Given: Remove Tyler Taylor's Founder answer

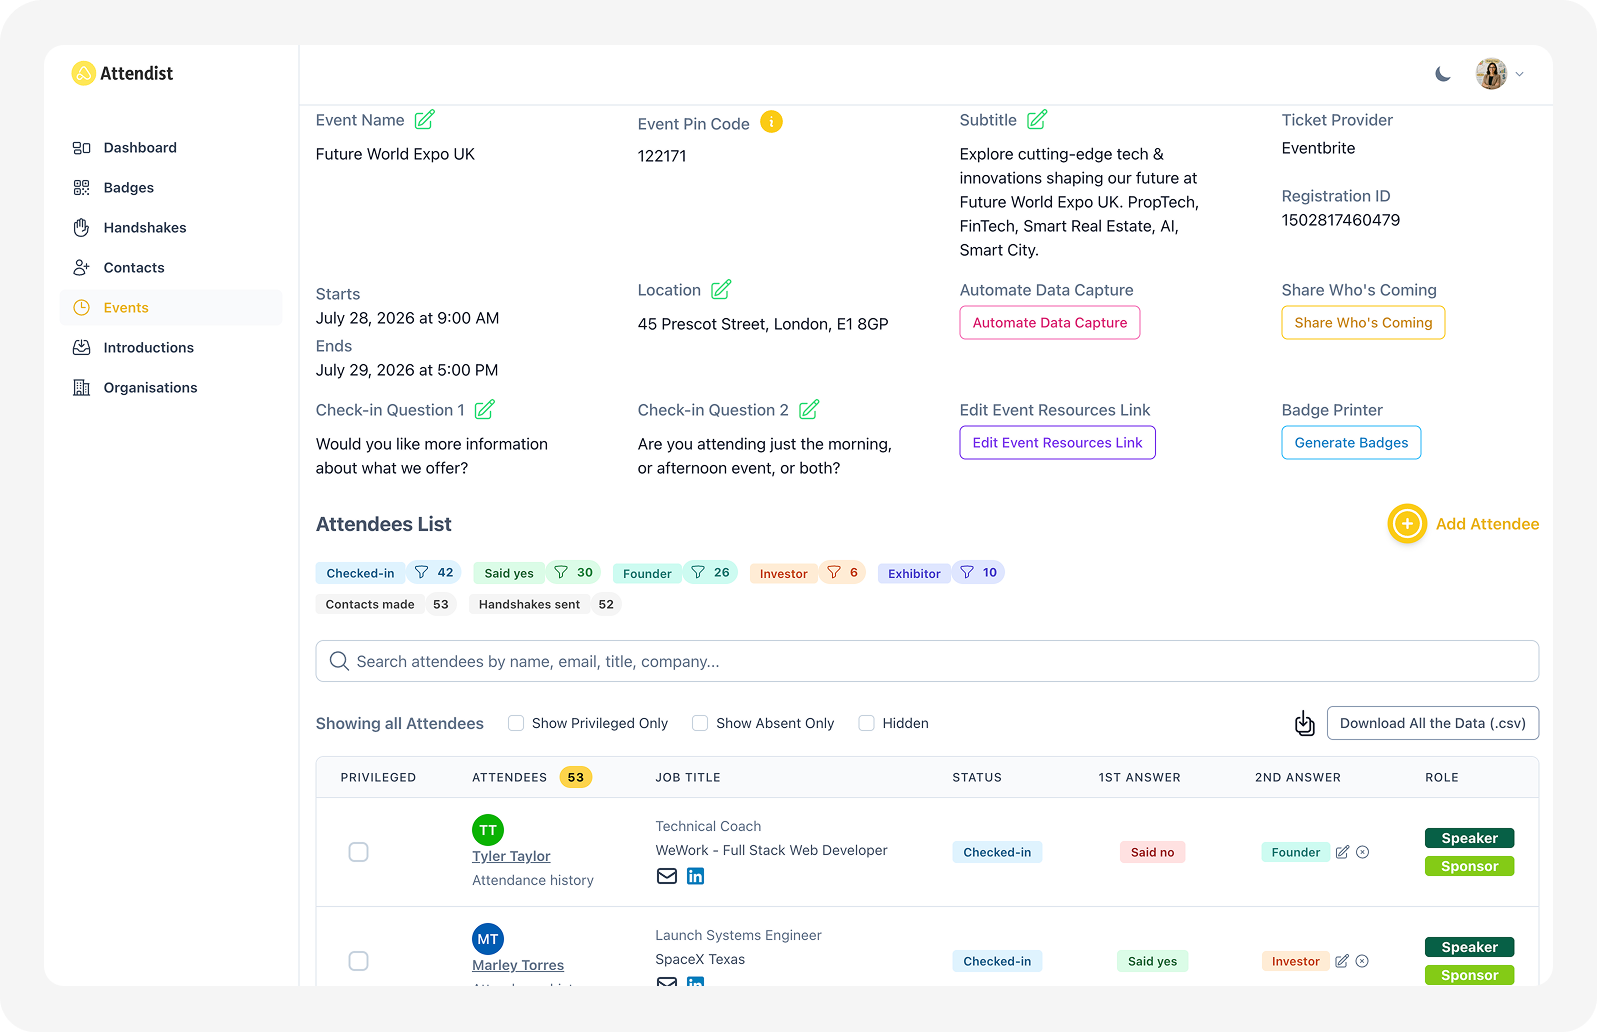Looking at the screenshot, I should [1362, 852].
